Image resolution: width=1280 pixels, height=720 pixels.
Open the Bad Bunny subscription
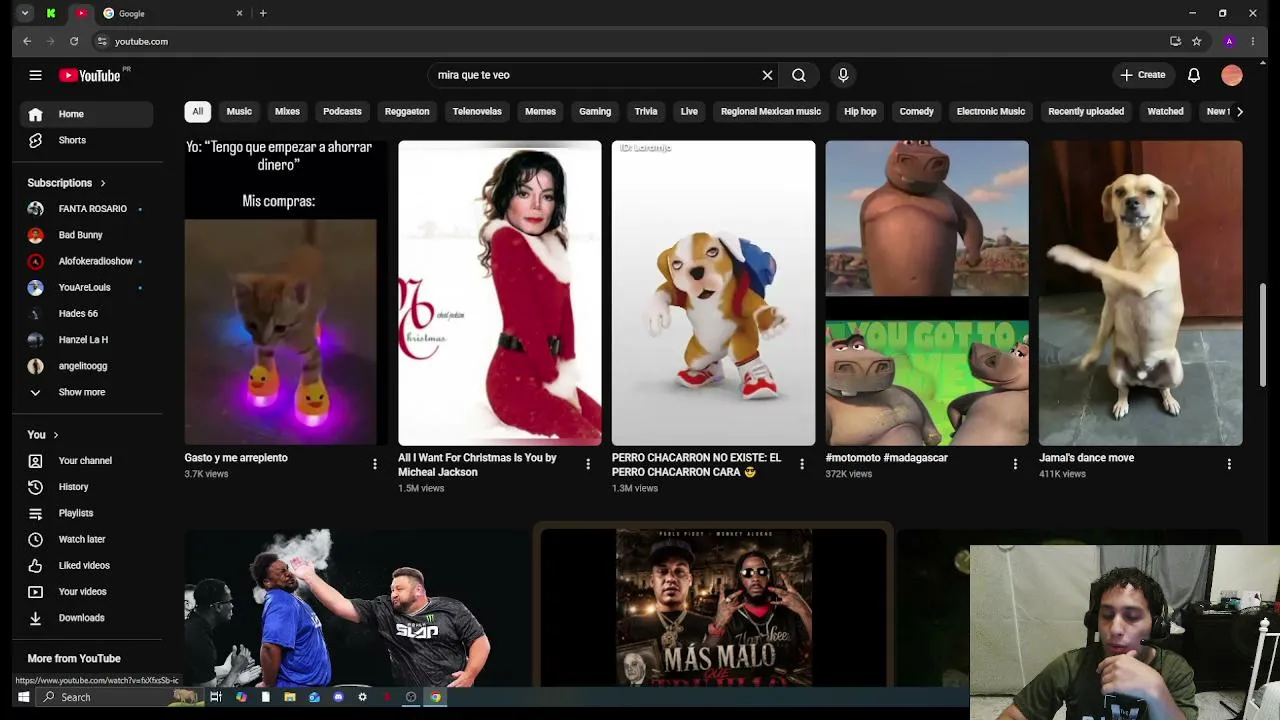tap(87, 235)
